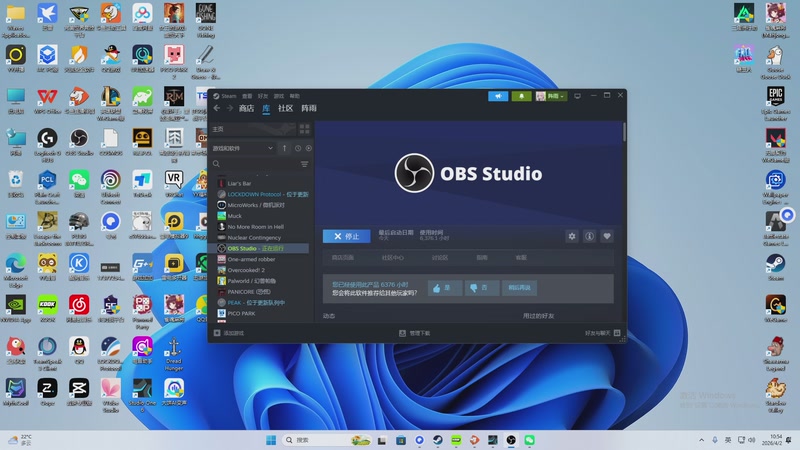Toggle the library grid collections view icon
This screenshot has height=450, width=800.
click(x=305, y=129)
